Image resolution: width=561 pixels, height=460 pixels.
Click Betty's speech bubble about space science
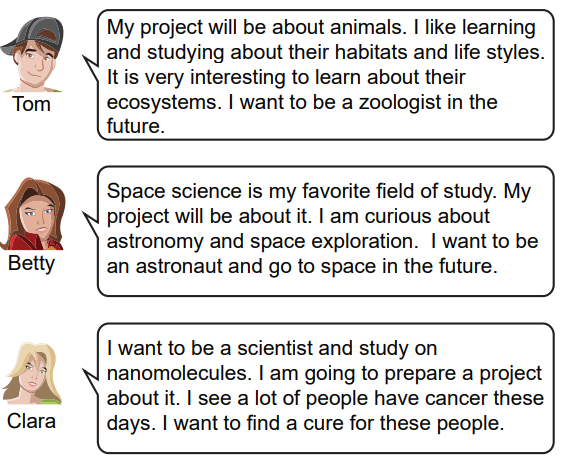click(326, 231)
